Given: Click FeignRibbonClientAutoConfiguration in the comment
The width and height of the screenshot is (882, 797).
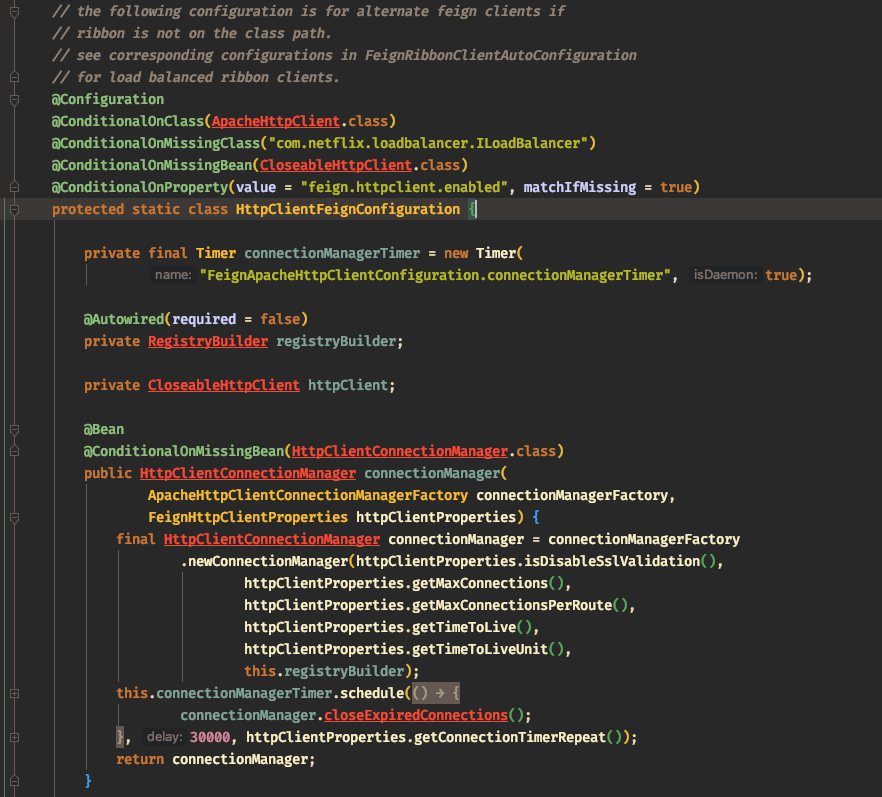Looking at the screenshot, I should click(x=500, y=55).
